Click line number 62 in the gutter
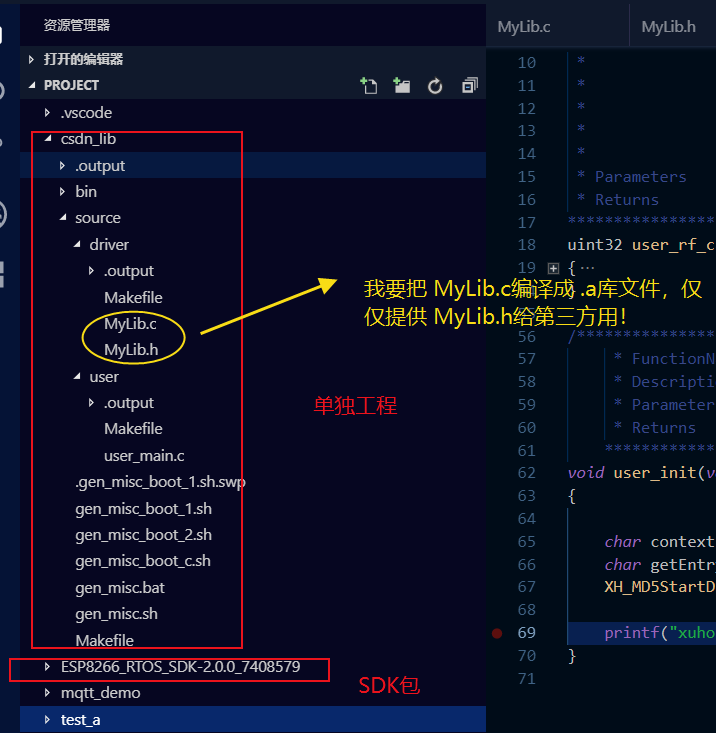The image size is (716, 733). 527,473
